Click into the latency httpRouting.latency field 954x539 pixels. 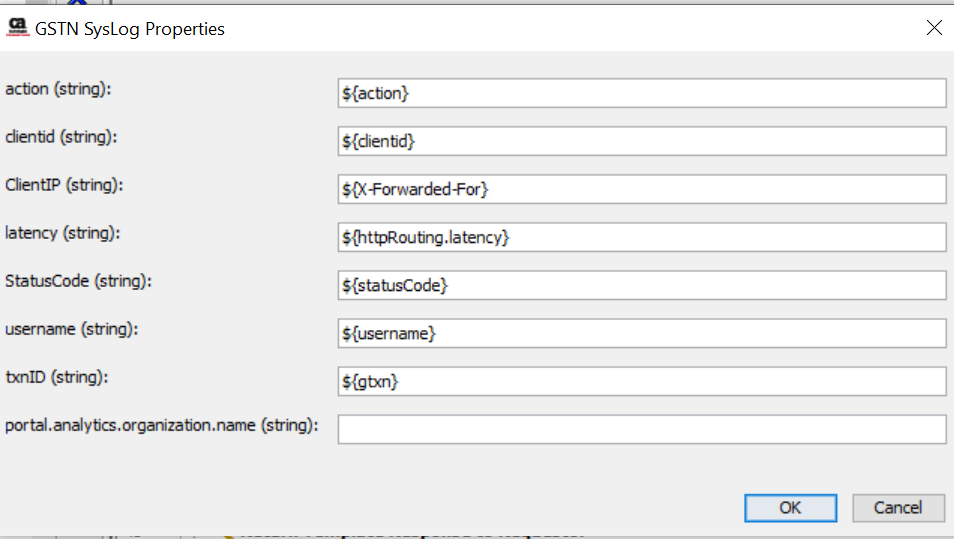coord(642,237)
